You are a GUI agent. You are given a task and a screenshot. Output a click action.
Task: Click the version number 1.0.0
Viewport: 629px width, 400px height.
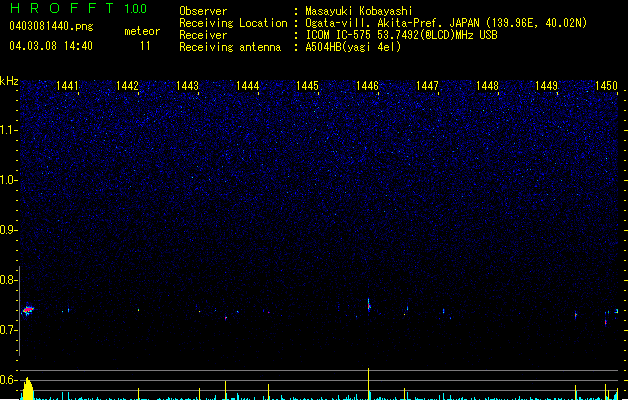[x=136, y=9]
